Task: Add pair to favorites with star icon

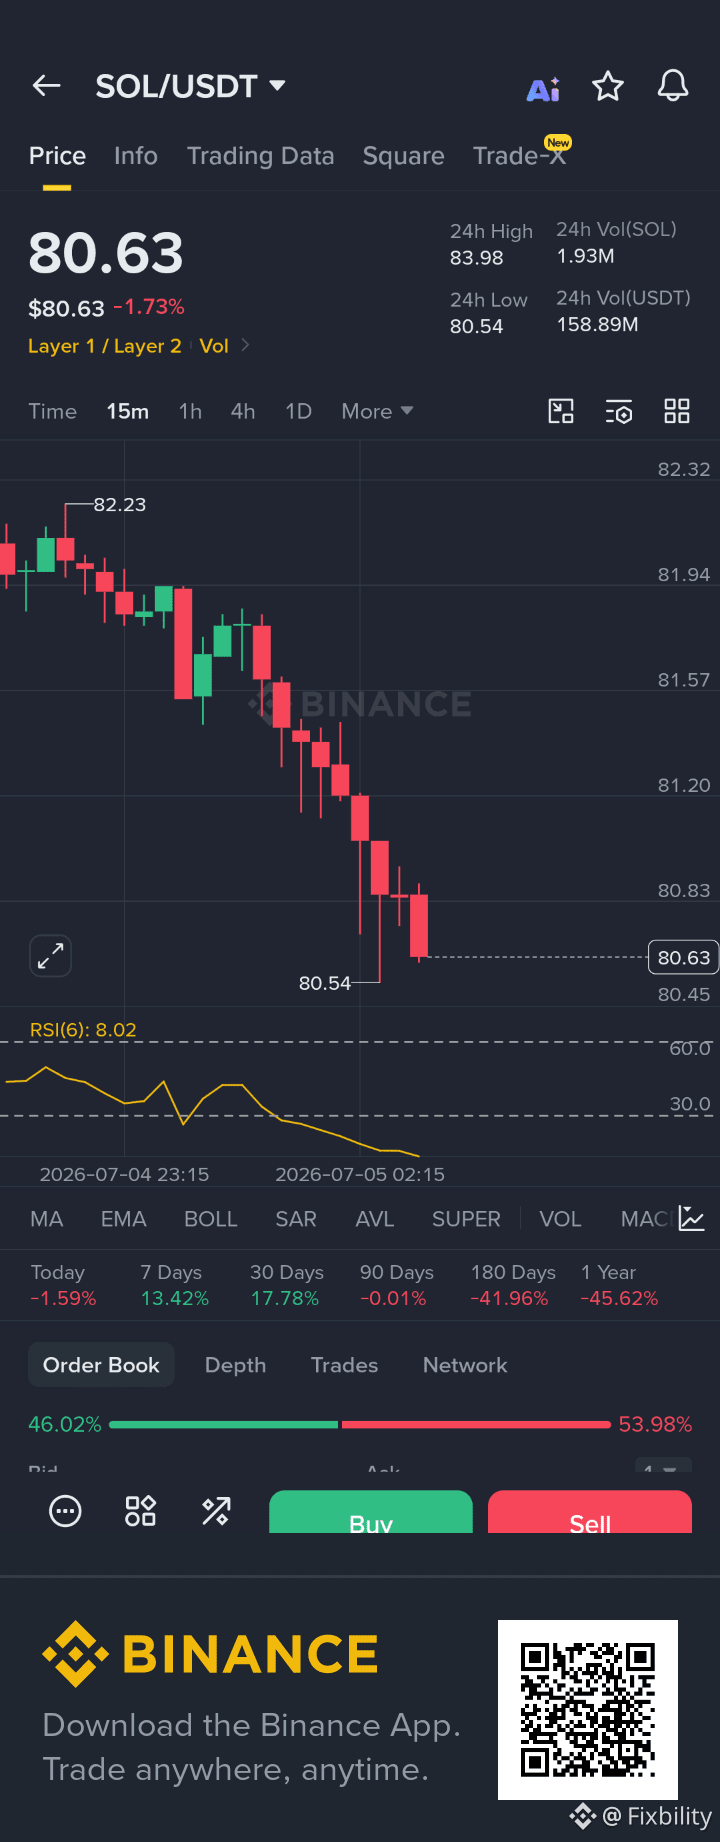Action: tap(608, 87)
